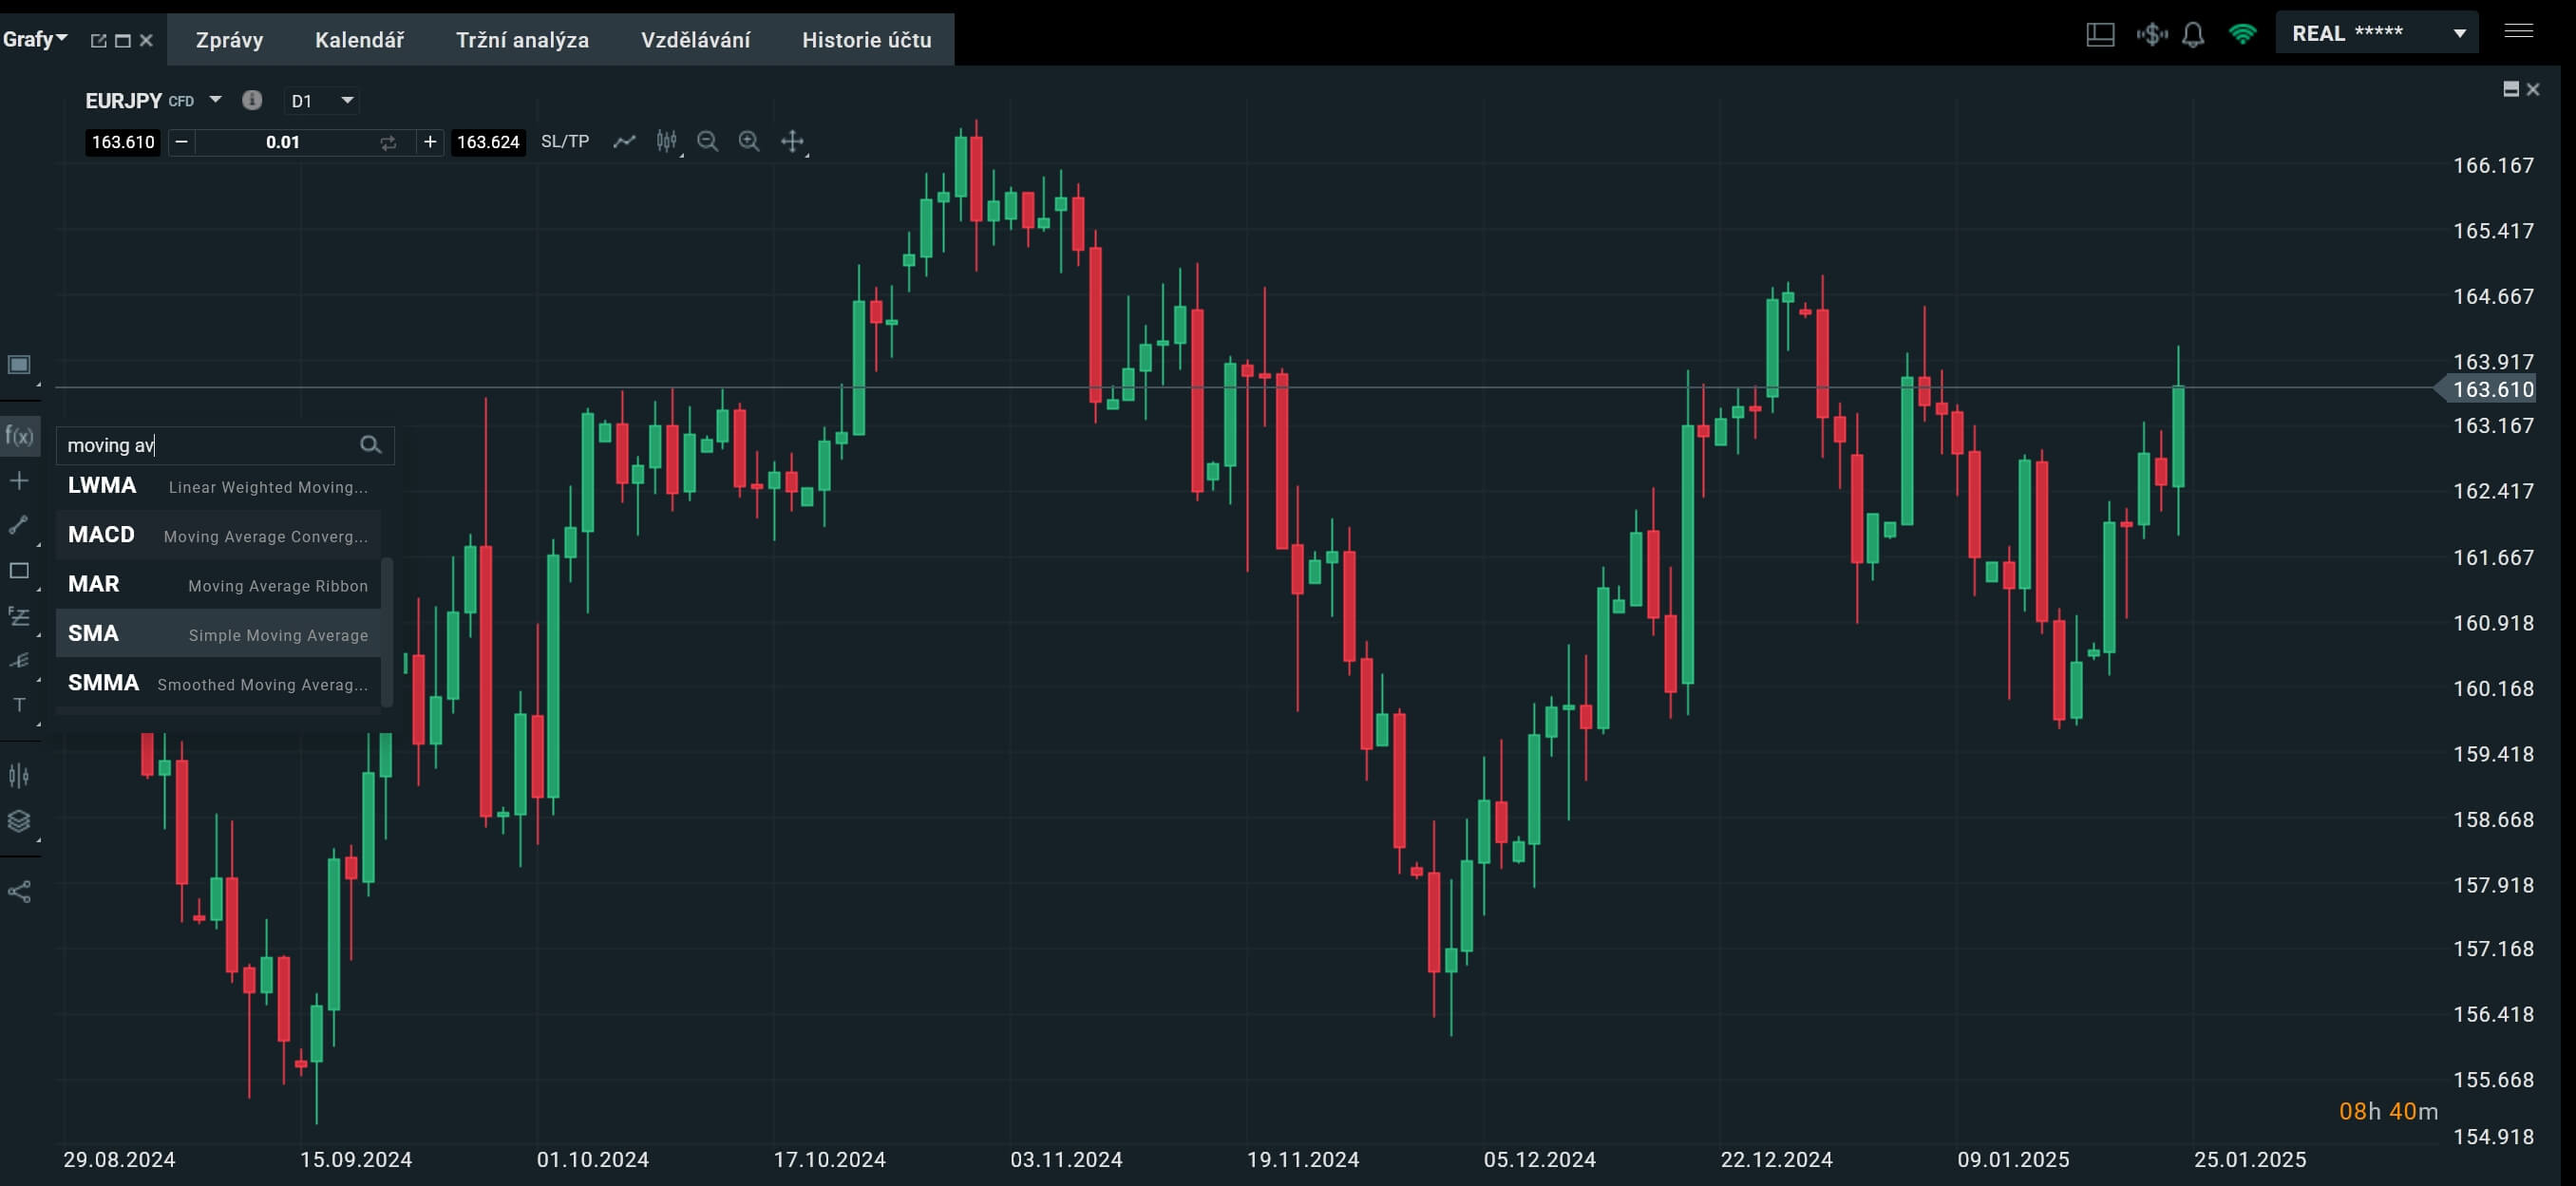
Task: Open the Tržní analýza tab
Action: click(522, 40)
